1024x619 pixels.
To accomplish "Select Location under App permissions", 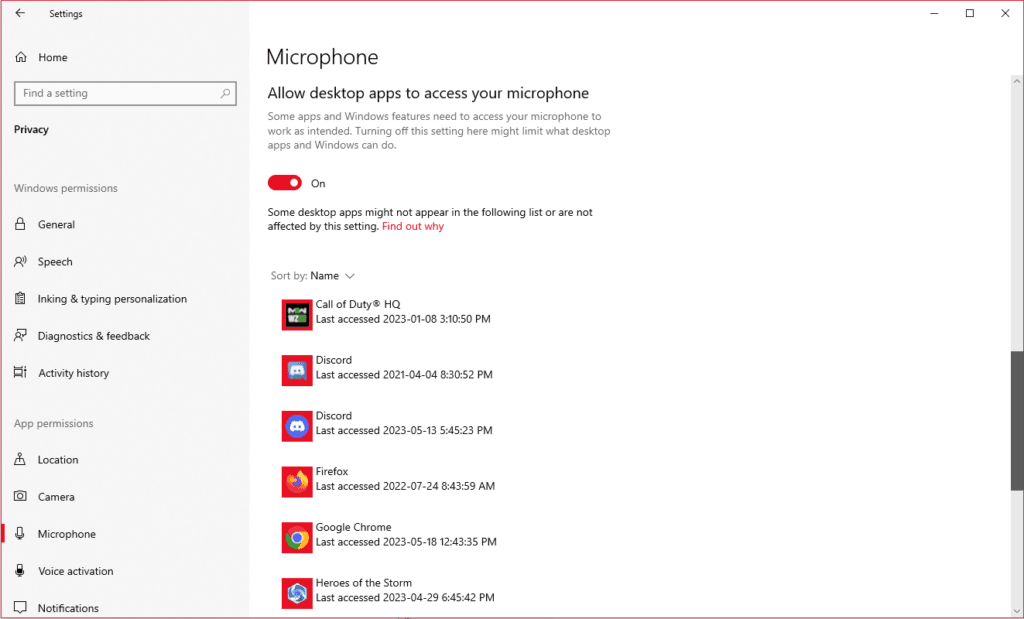I will [58, 459].
